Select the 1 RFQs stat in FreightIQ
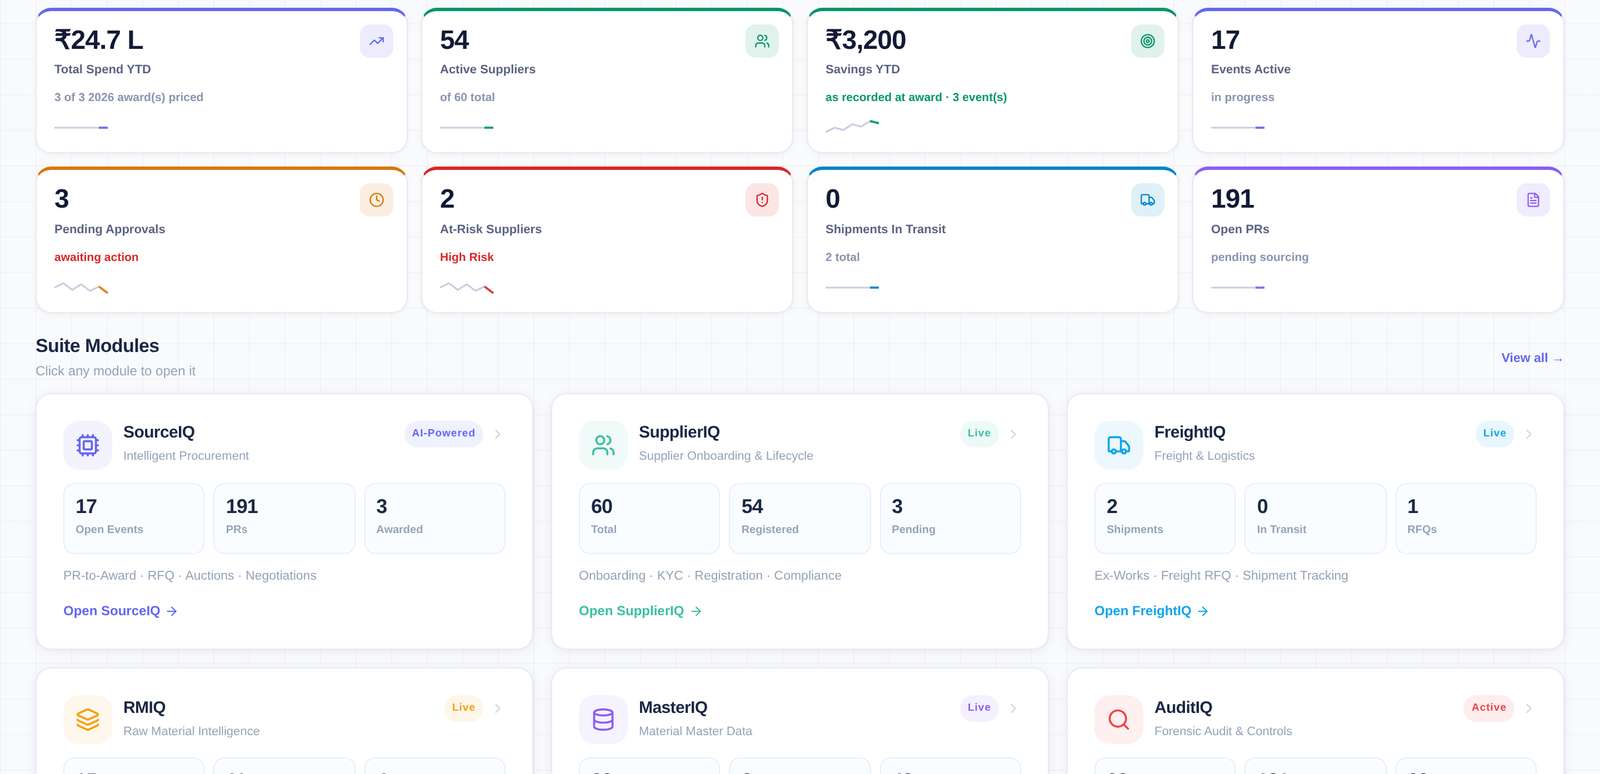1600x774 pixels. tap(1466, 518)
